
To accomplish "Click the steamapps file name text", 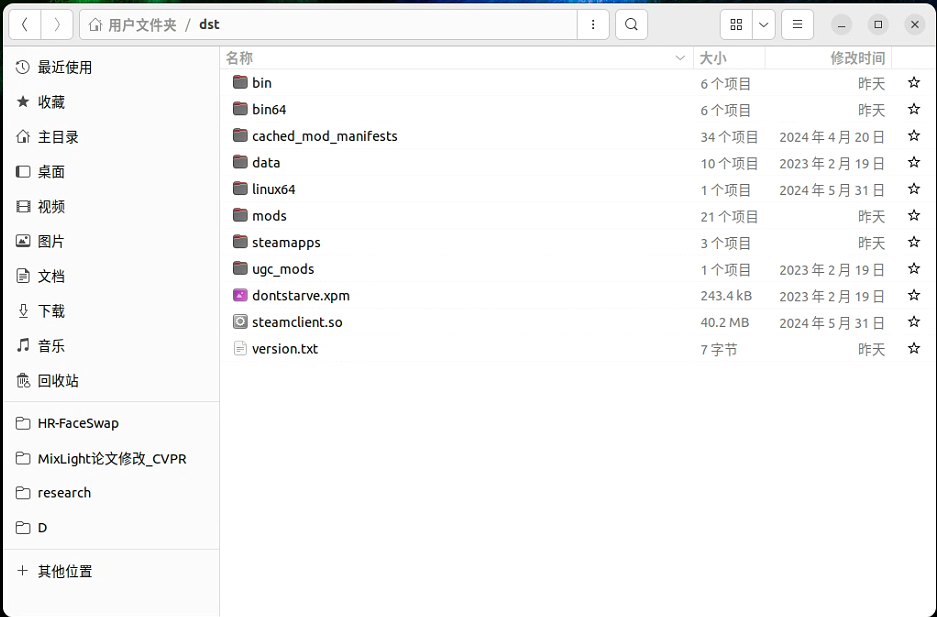I will pyautogui.click(x=286, y=242).
